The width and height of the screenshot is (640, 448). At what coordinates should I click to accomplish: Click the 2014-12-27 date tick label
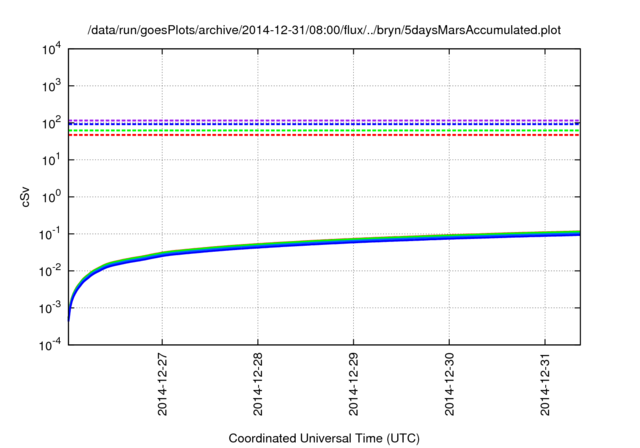point(162,384)
